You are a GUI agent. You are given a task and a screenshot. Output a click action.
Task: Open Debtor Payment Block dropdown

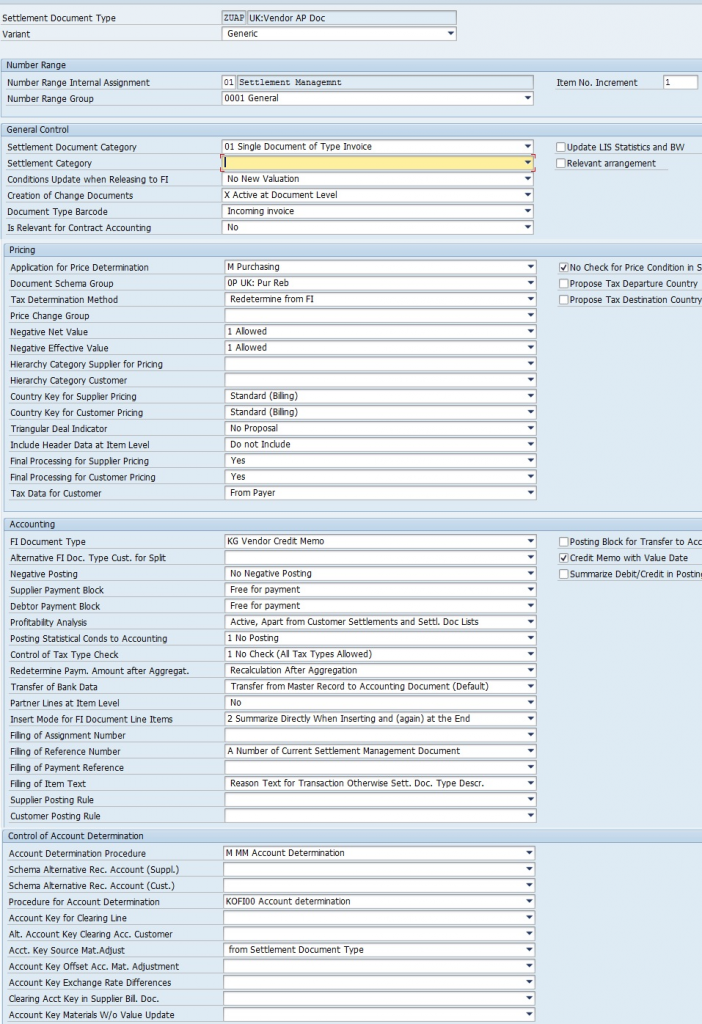coord(380,605)
